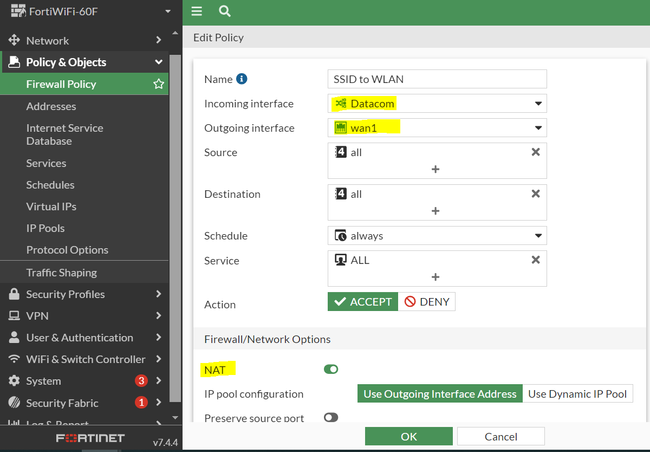
Task: Click the address icon beside Destination all
Action: 341,194
